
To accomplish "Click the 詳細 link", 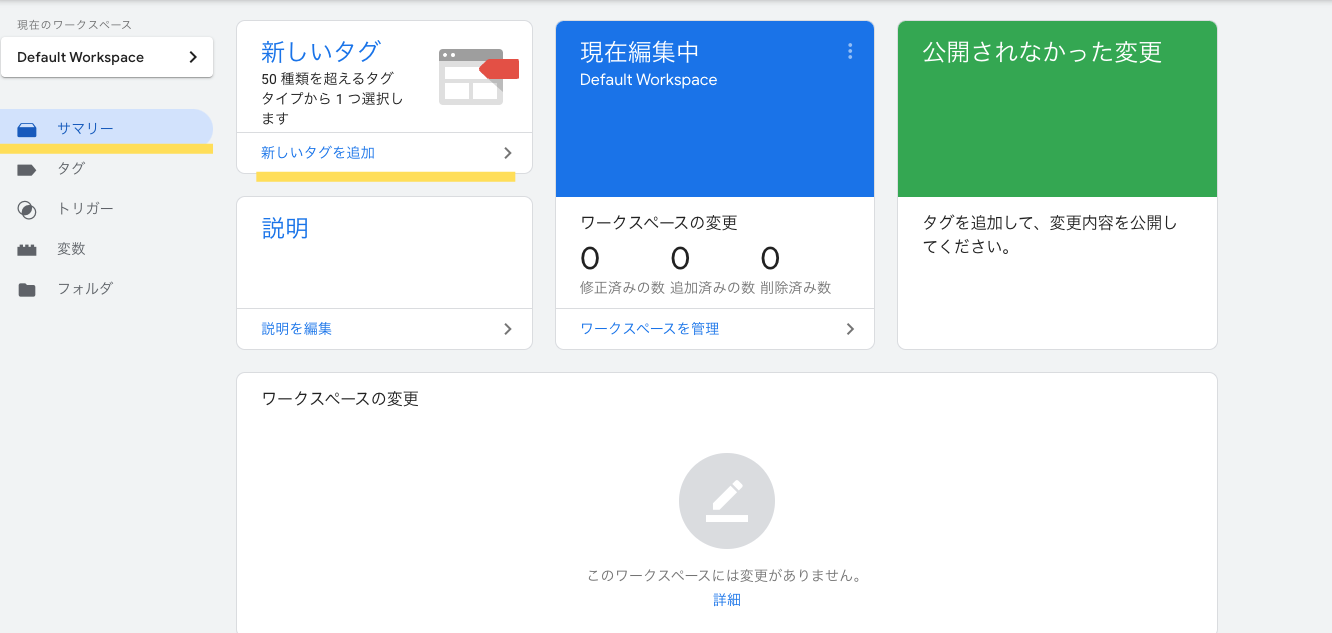I will [x=727, y=600].
